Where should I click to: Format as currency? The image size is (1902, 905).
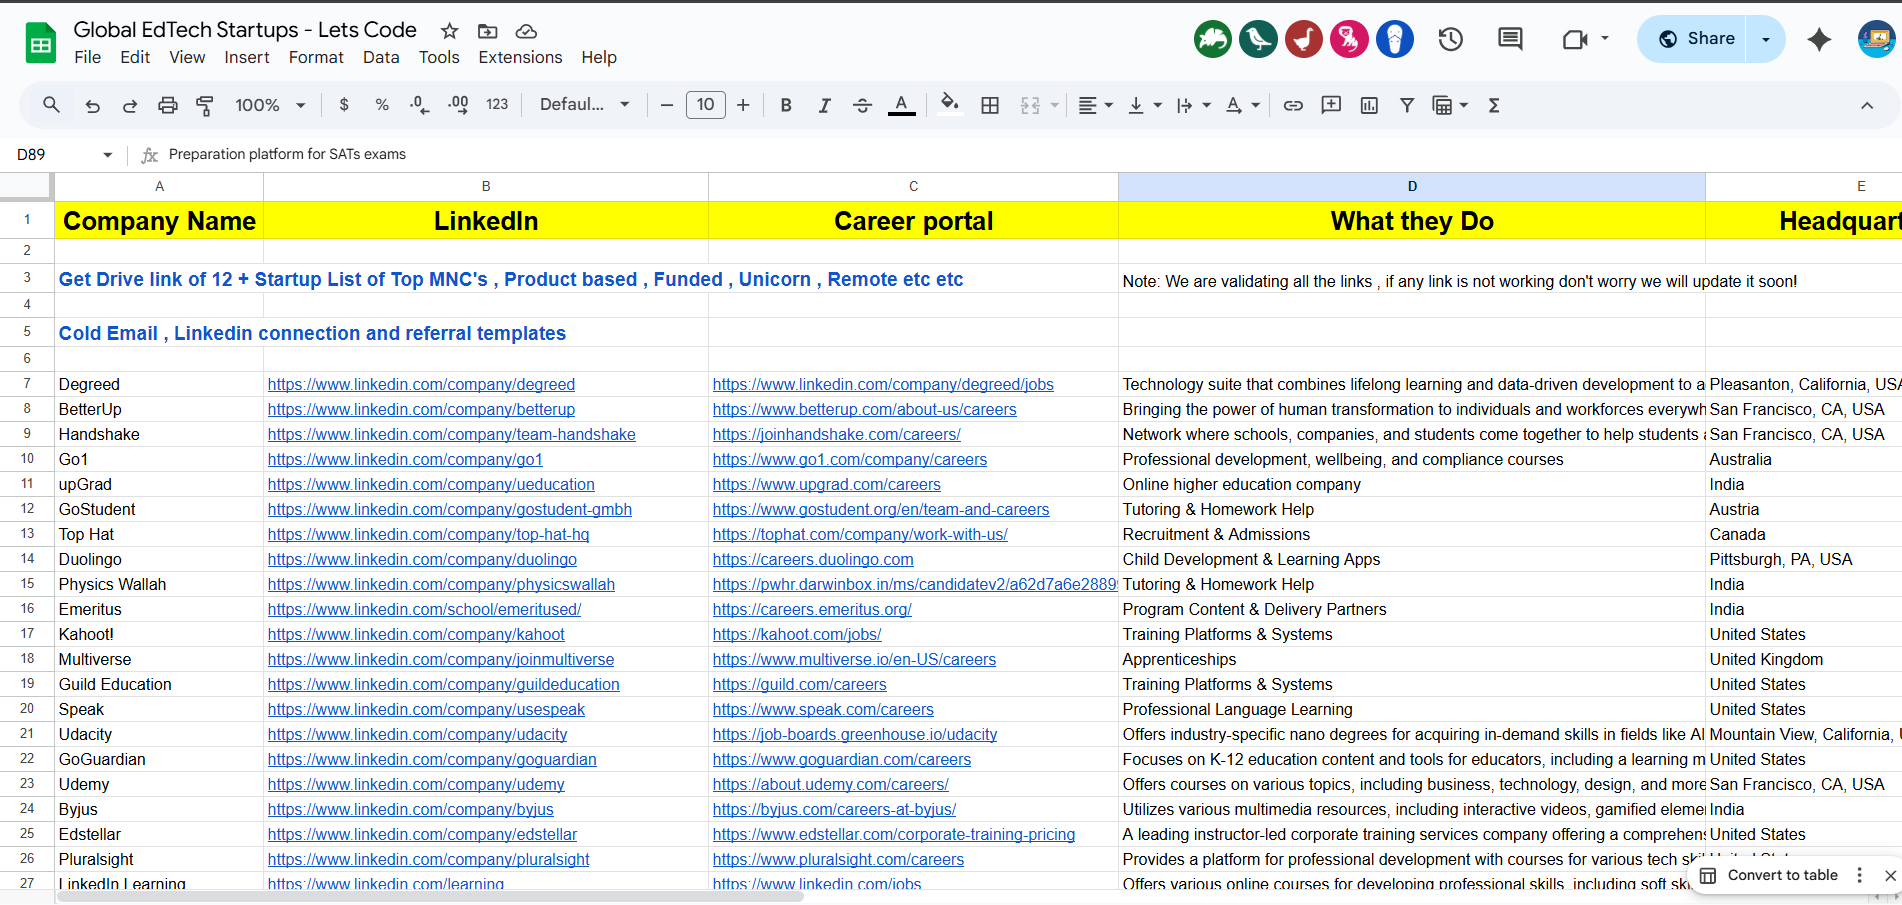coord(344,105)
